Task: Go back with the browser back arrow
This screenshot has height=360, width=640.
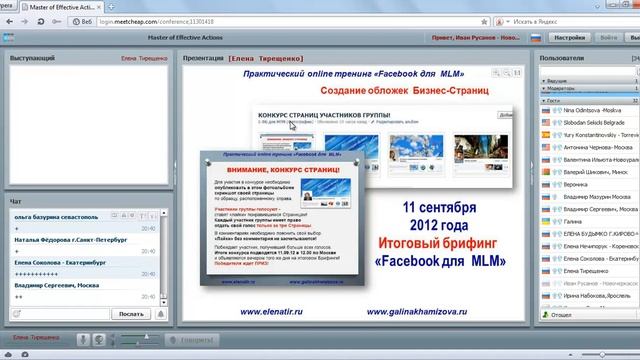Action: [x=9, y=22]
